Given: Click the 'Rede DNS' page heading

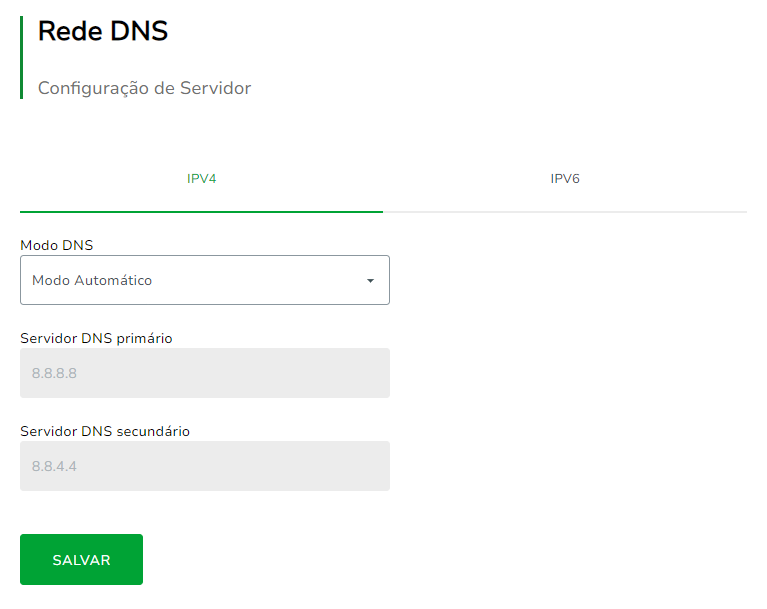Looking at the screenshot, I should point(103,32).
